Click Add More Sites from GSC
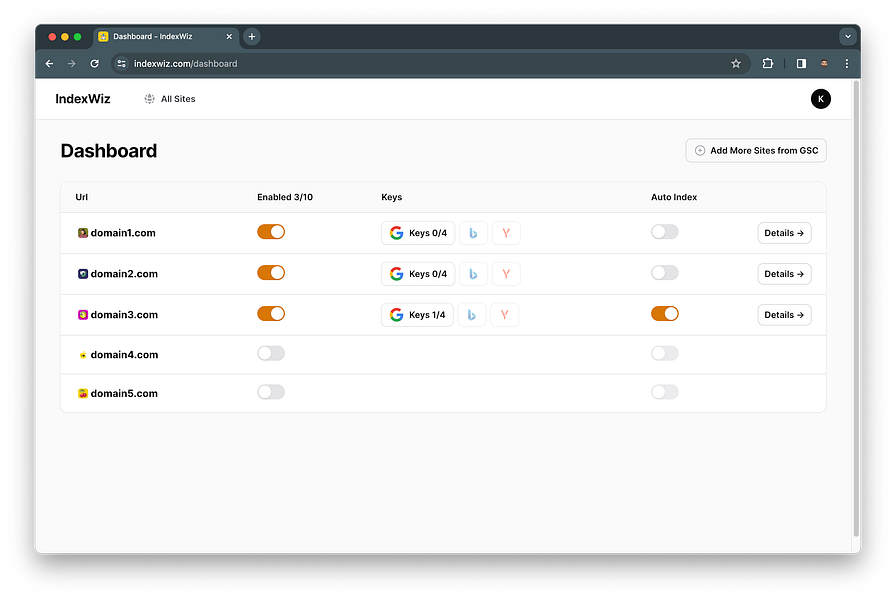The height and width of the screenshot is (600, 896). tap(756, 150)
